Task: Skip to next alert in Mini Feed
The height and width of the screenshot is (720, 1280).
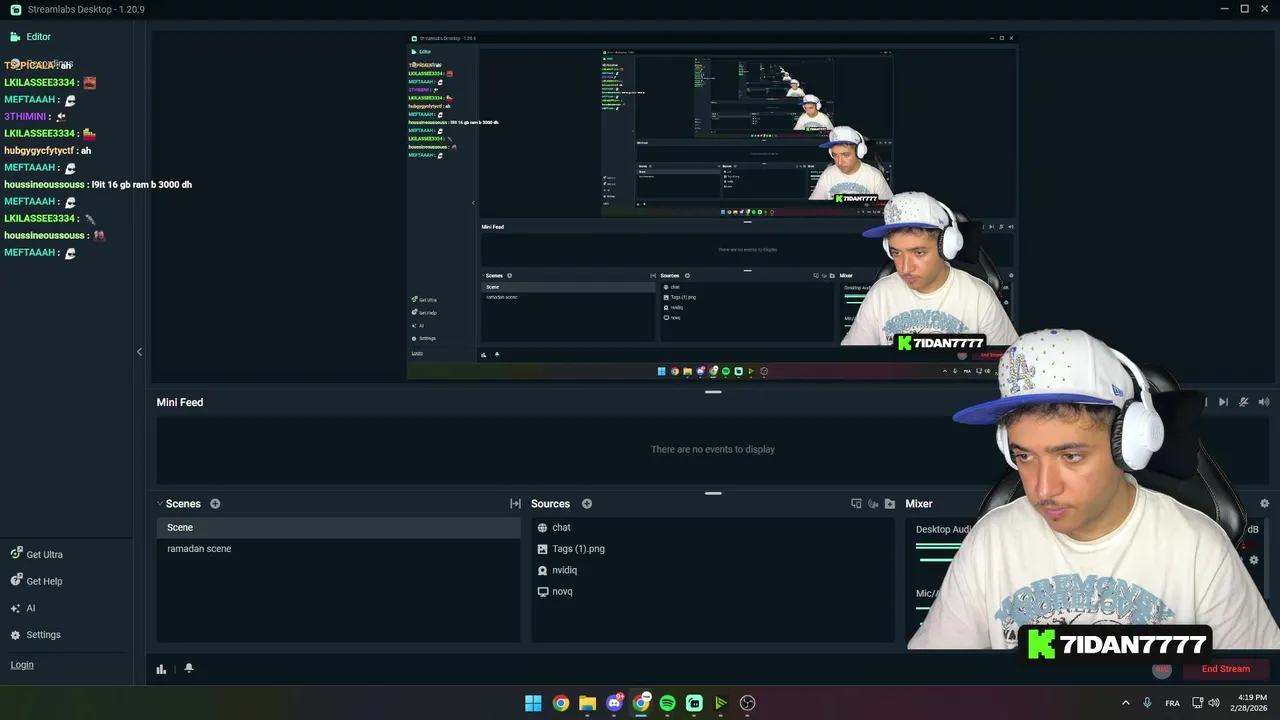Action: (1223, 402)
